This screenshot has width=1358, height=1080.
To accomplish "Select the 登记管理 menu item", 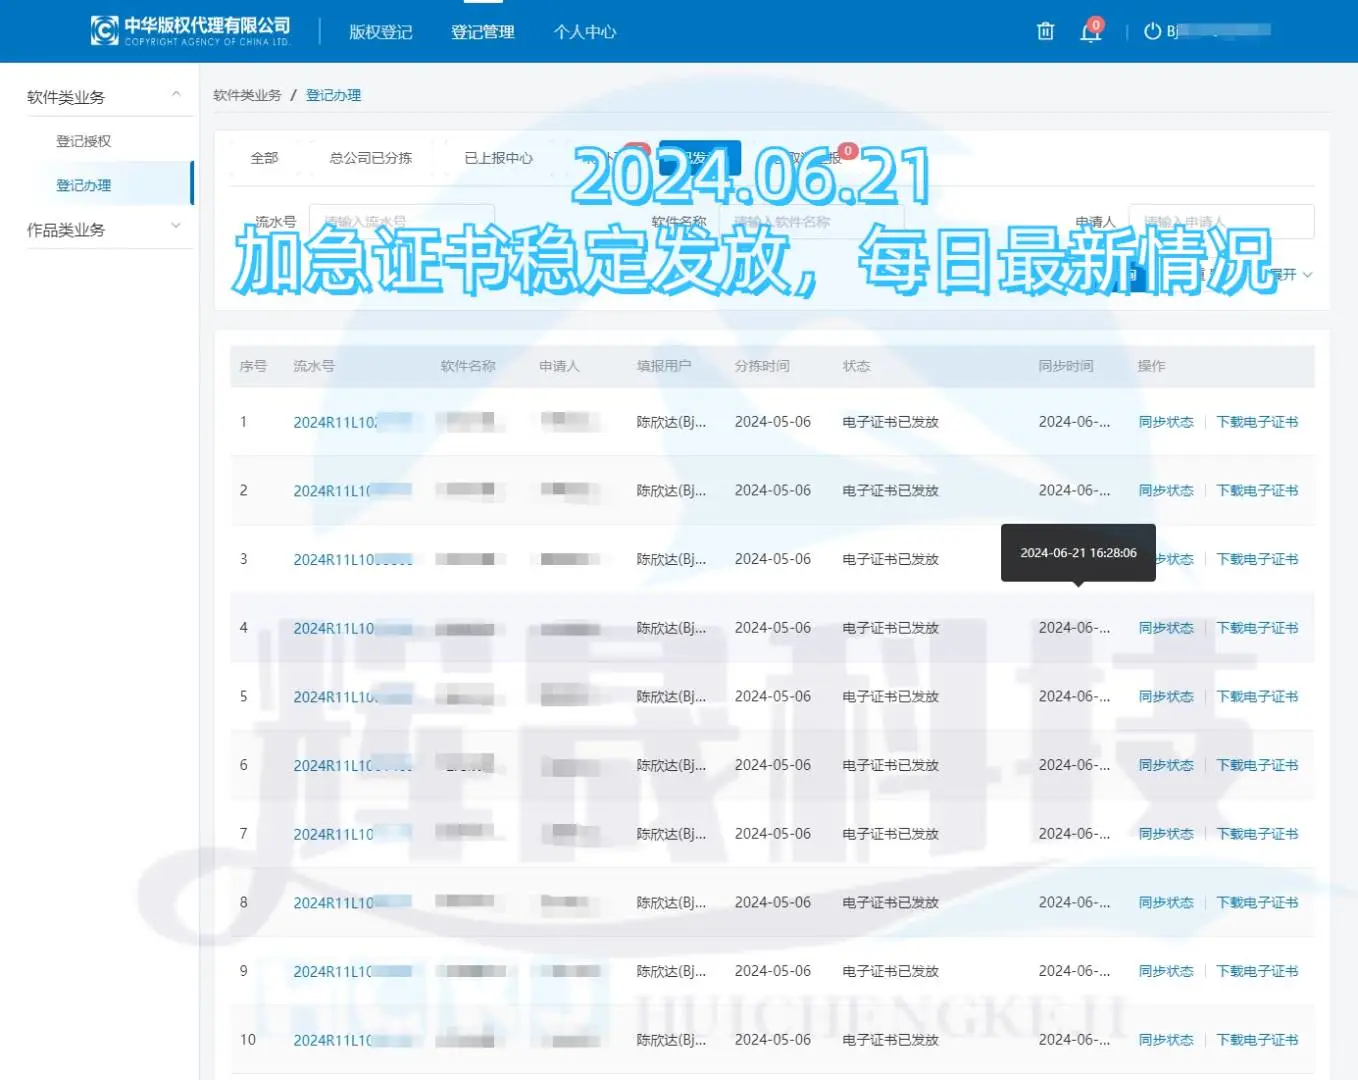I will 482,31.
